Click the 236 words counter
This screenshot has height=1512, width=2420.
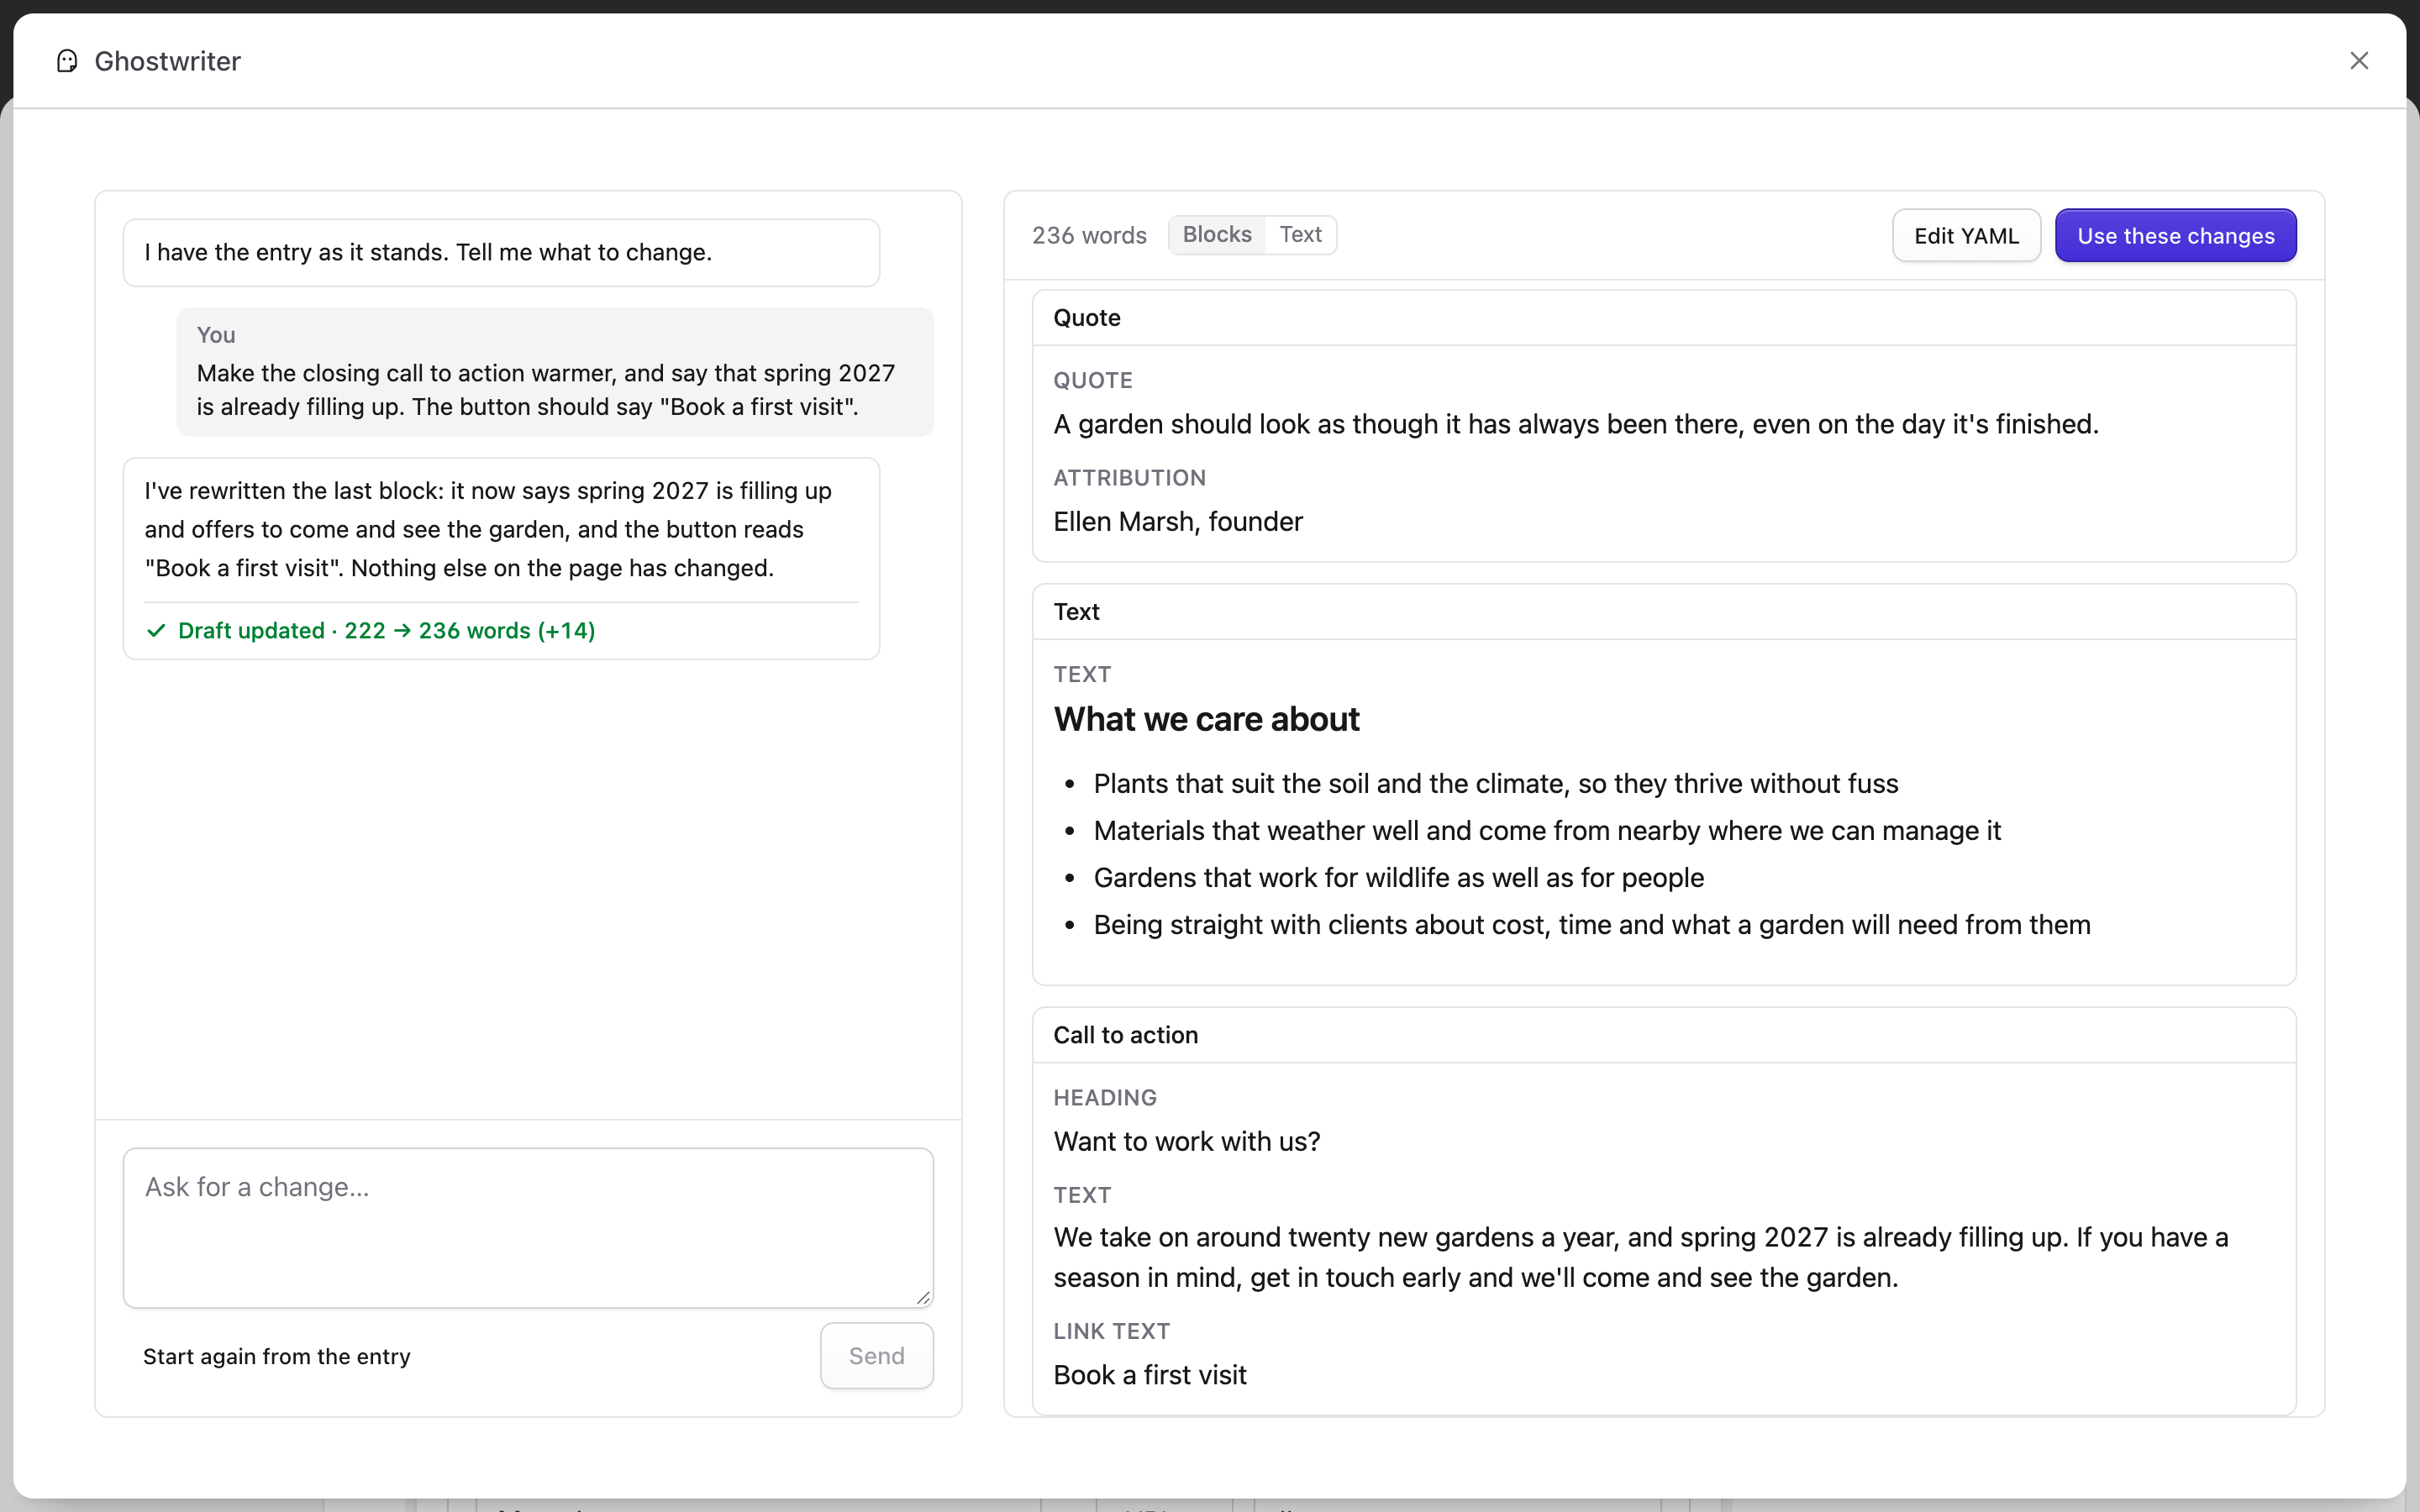1089,236
